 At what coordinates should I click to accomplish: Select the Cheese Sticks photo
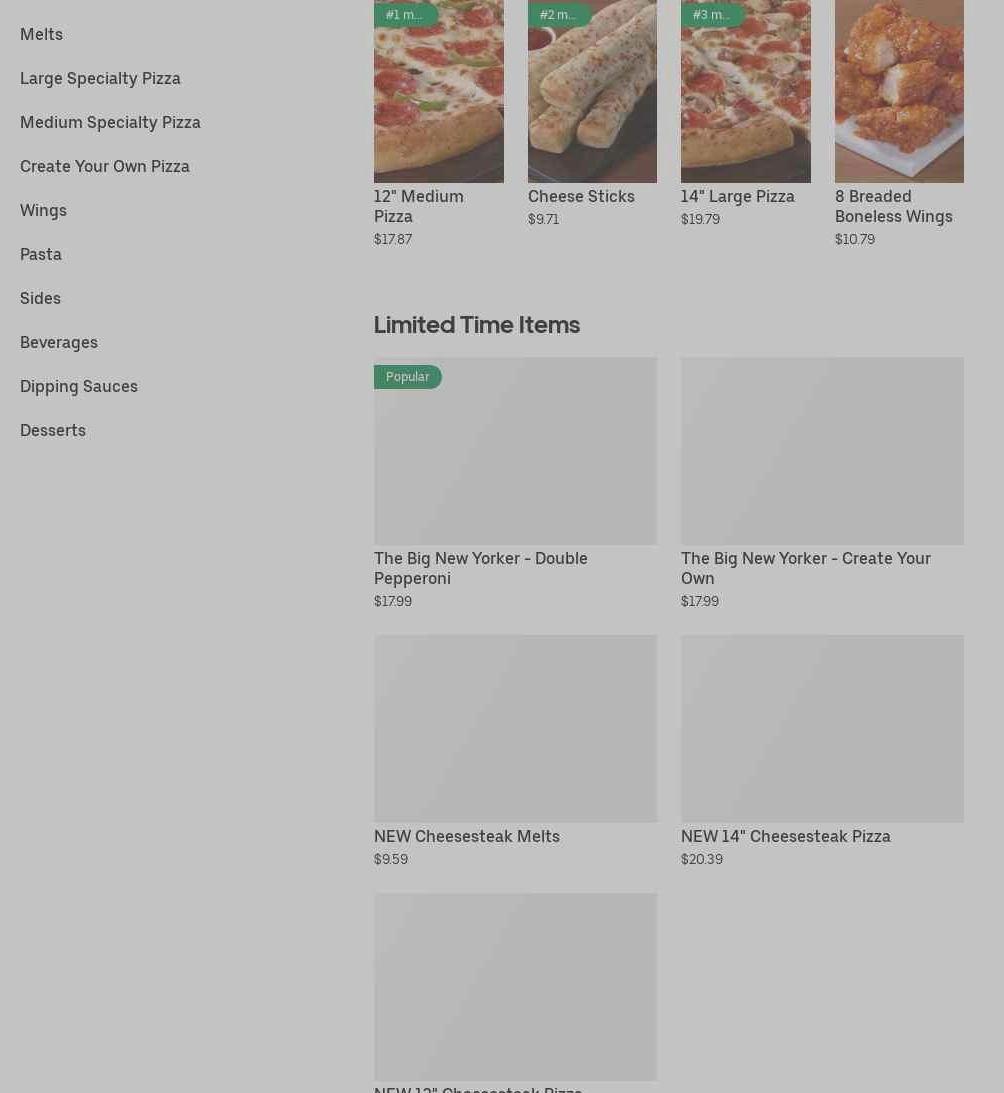tap(592, 95)
